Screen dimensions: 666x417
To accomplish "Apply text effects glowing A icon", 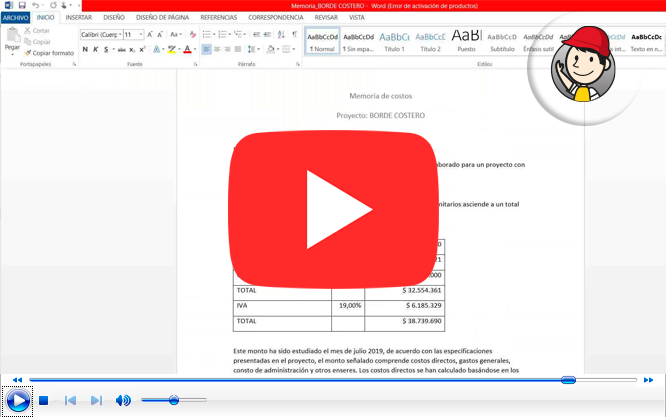I will pos(156,49).
